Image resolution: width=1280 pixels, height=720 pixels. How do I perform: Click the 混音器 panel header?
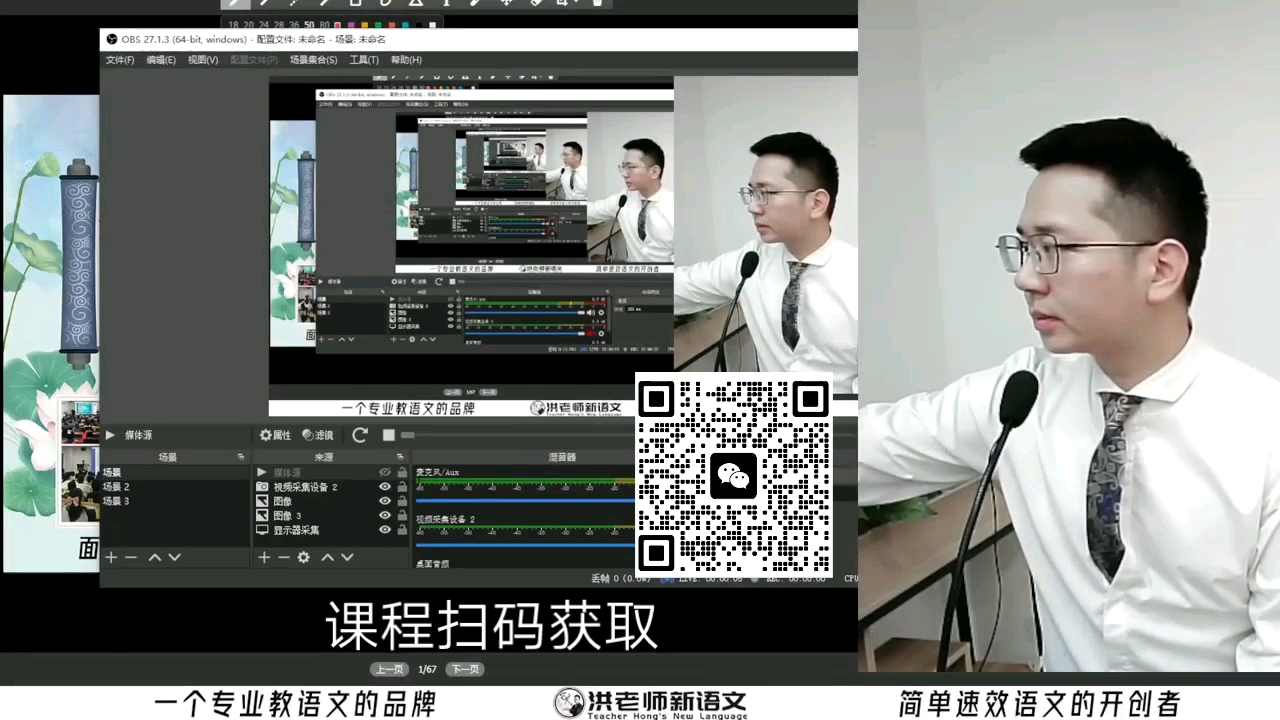(562, 457)
